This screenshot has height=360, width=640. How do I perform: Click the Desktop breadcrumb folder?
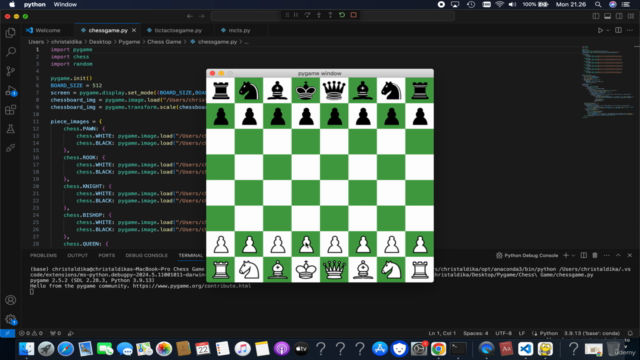point(100,42)
